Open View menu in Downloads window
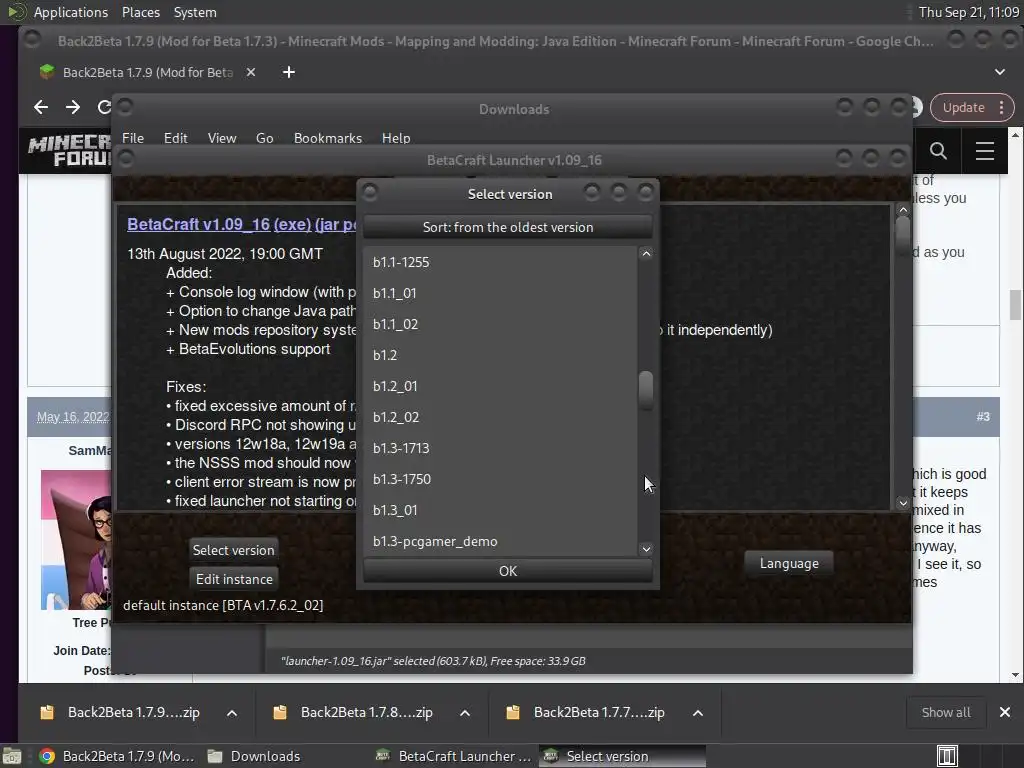 pos(221,138)
